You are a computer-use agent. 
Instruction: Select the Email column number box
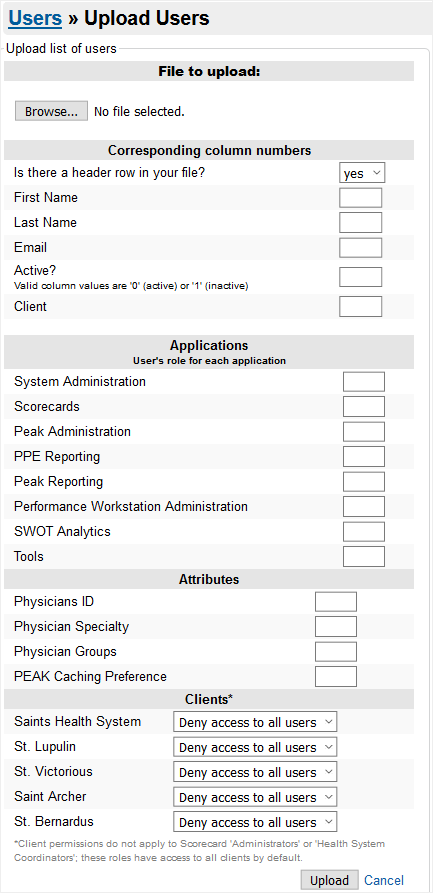[361, 248]
